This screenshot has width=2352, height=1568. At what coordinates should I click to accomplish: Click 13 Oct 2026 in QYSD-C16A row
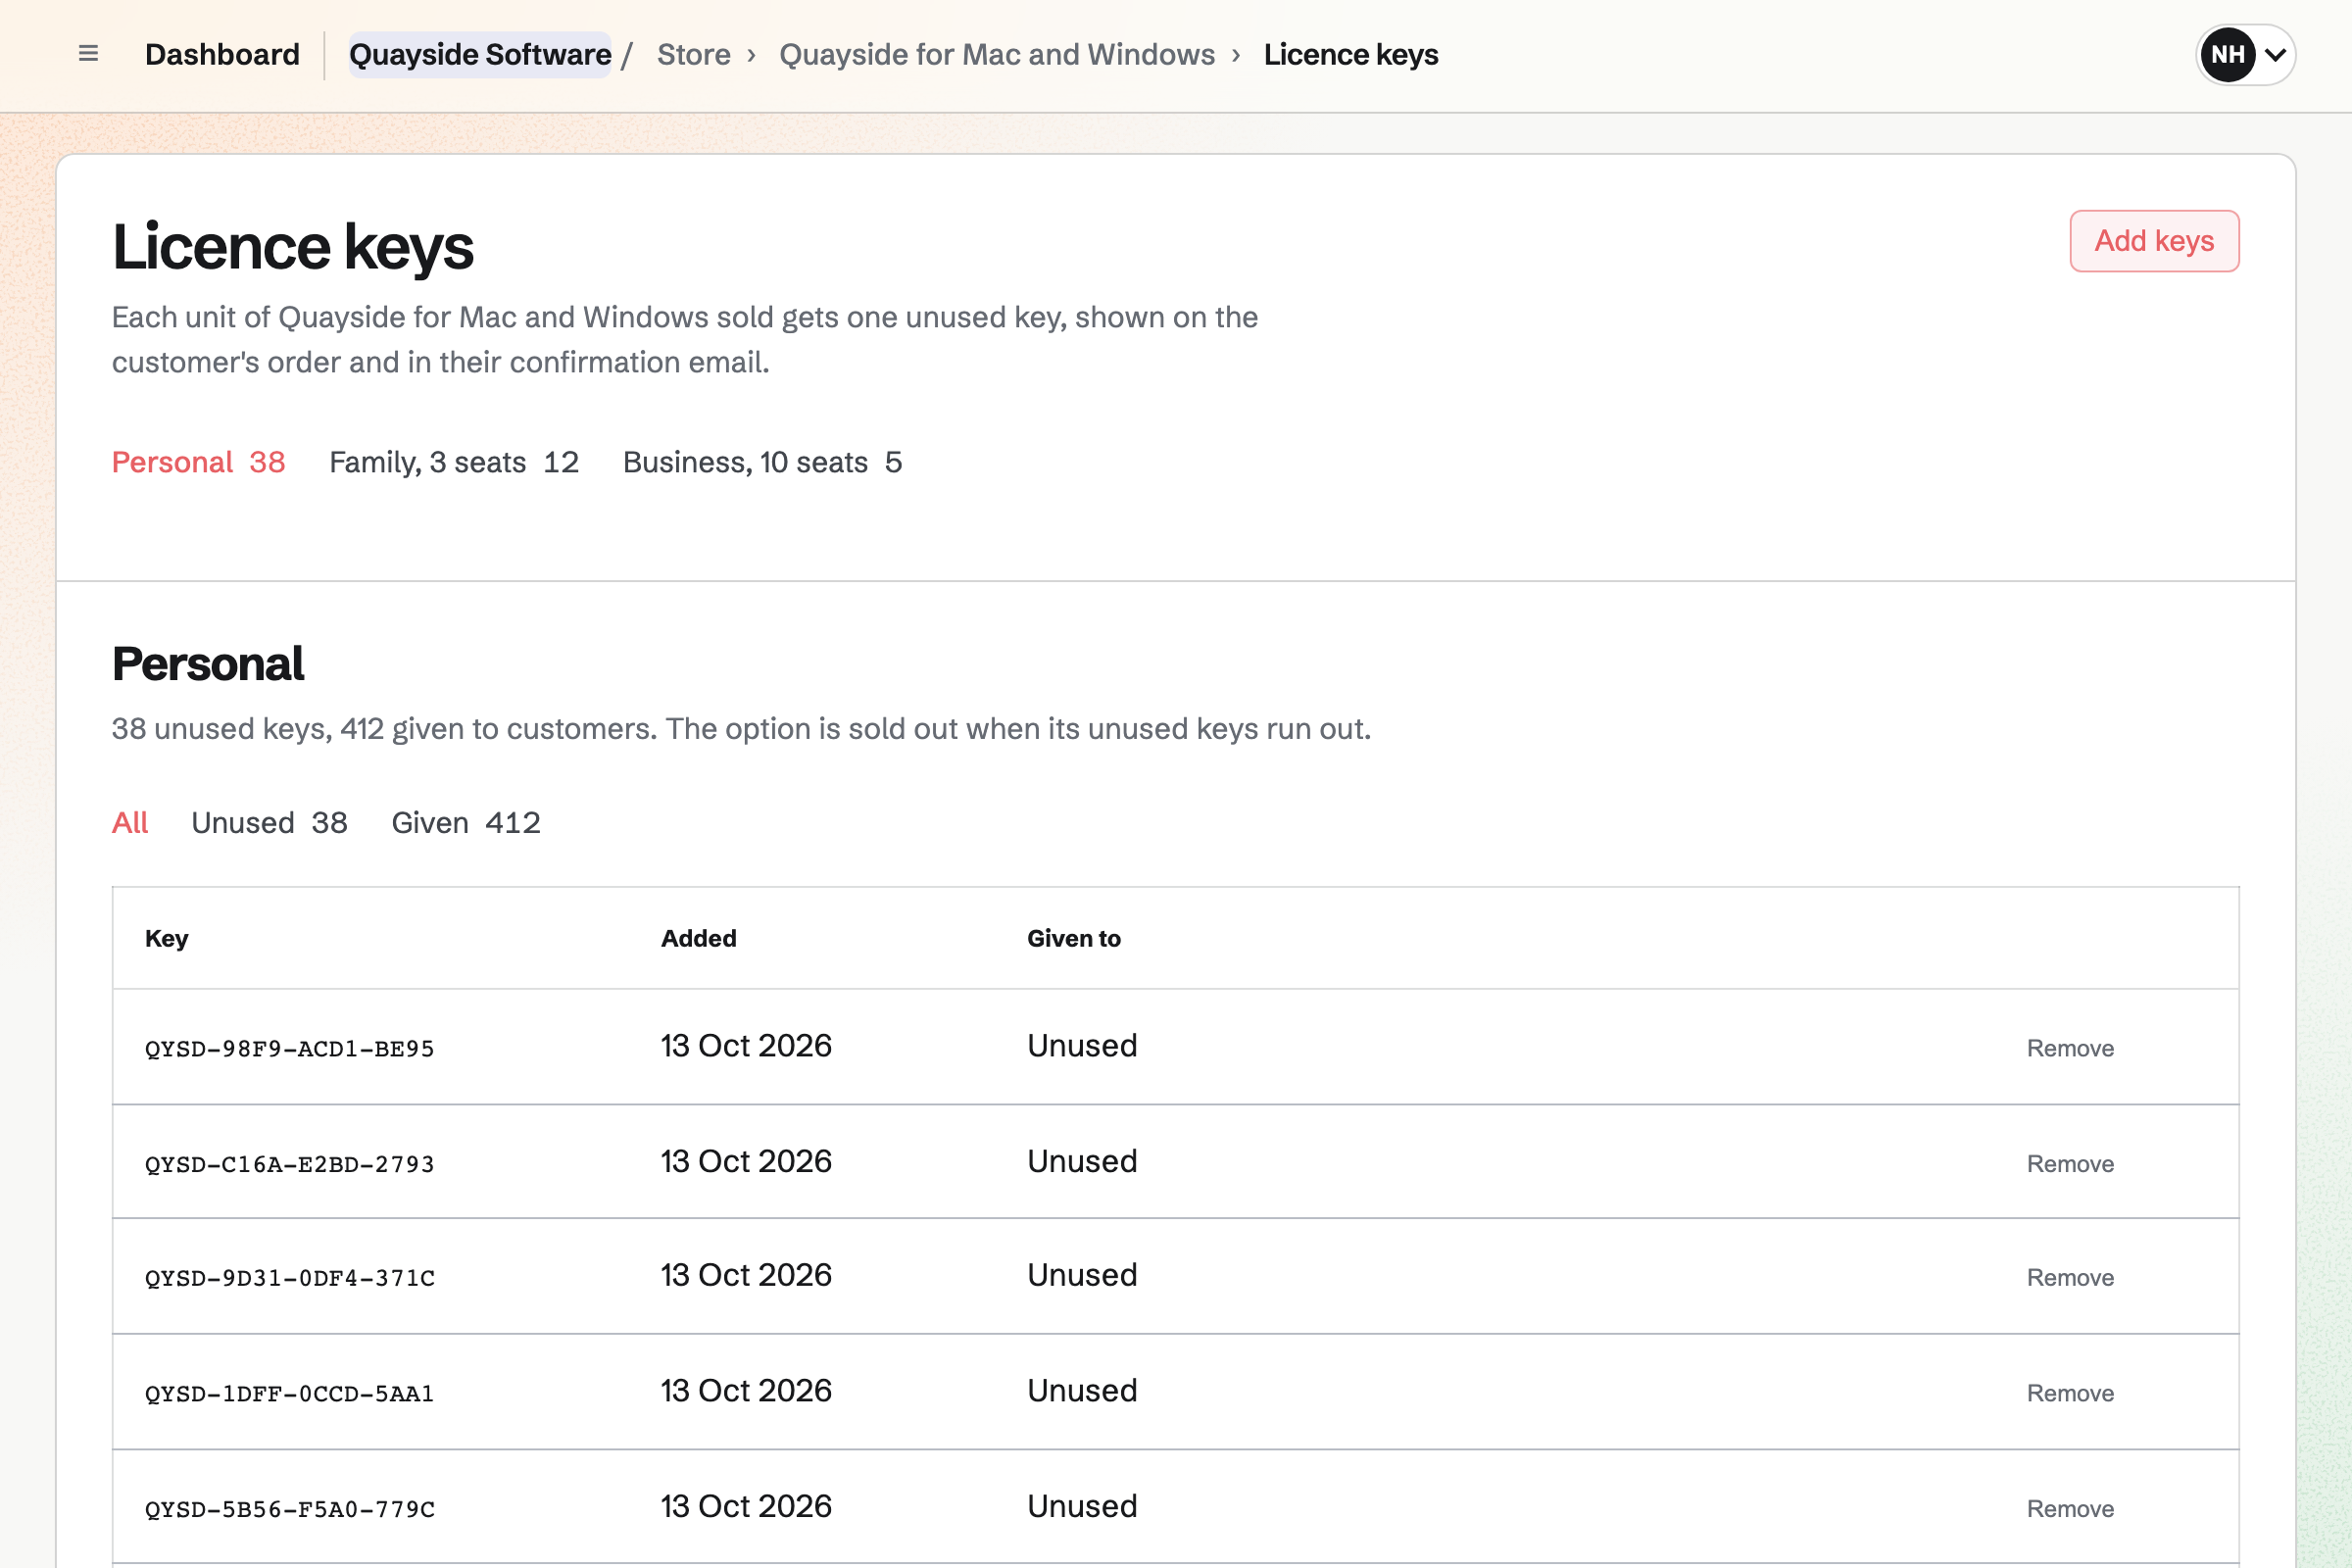tap(746, 1162)
